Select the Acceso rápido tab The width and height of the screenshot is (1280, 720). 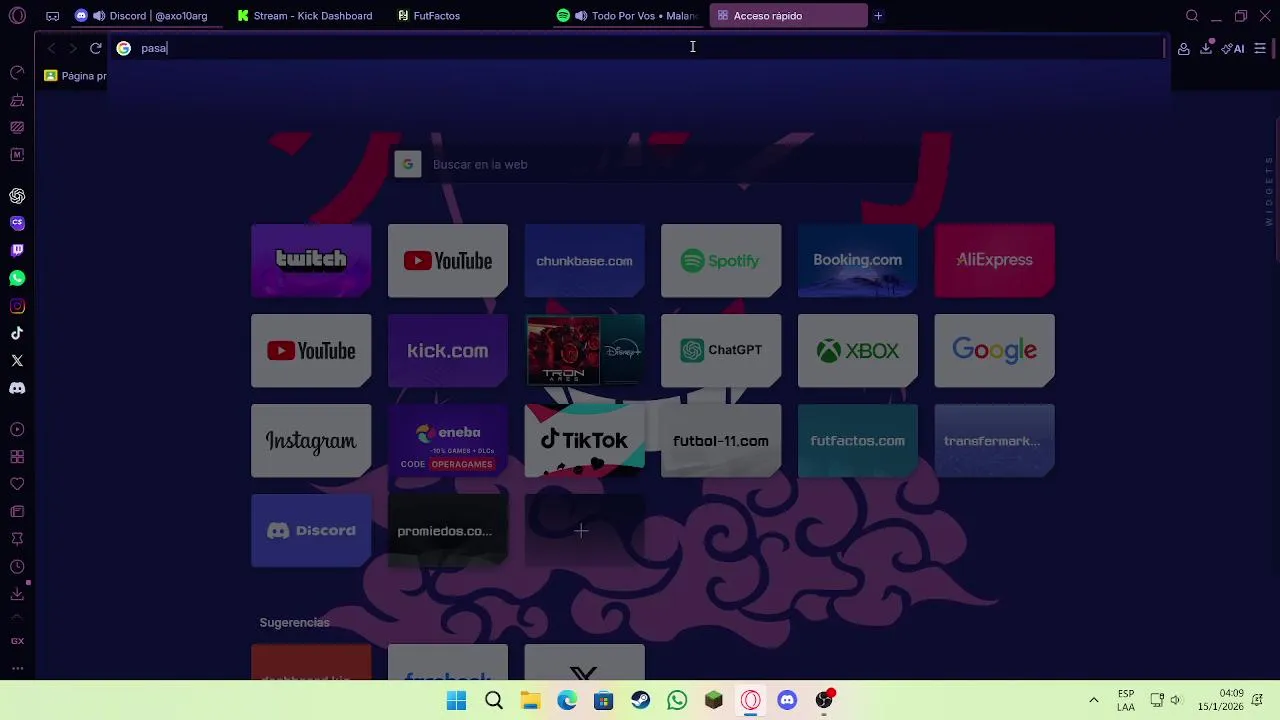coord(789,16)
